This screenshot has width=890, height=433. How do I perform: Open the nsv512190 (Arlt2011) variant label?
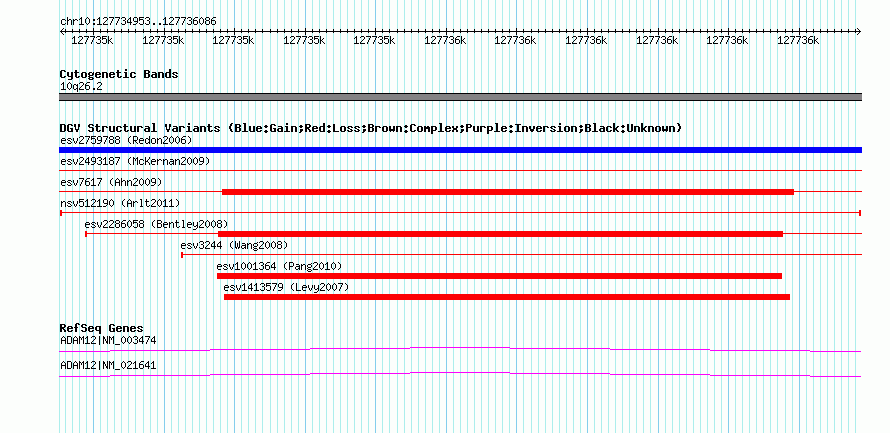[120, 203]
